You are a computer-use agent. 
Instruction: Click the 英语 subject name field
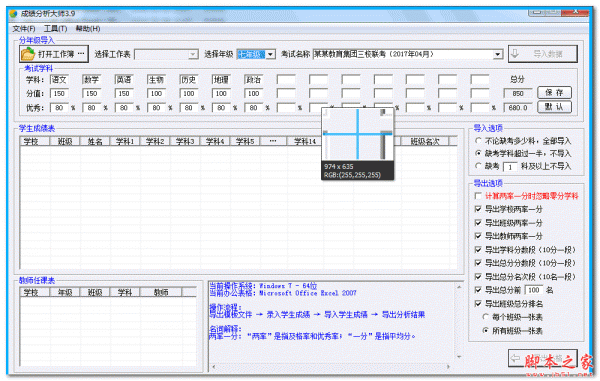(124, 80)
